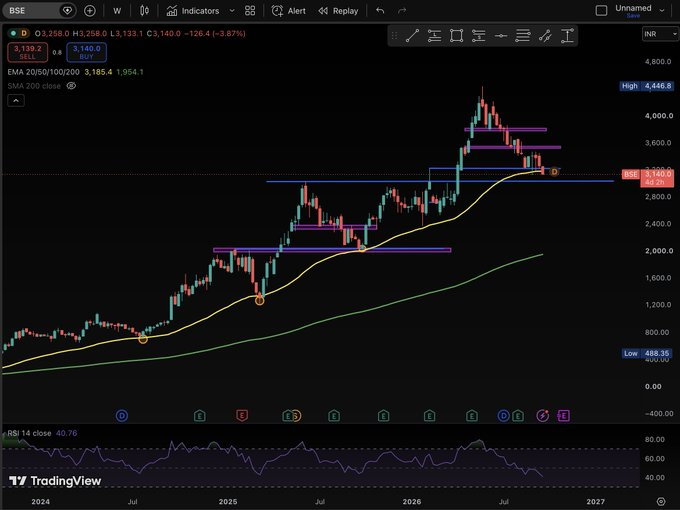Click the red E earnings marker
The width and height of the screenshot is (680, 510).
(242, 416)
